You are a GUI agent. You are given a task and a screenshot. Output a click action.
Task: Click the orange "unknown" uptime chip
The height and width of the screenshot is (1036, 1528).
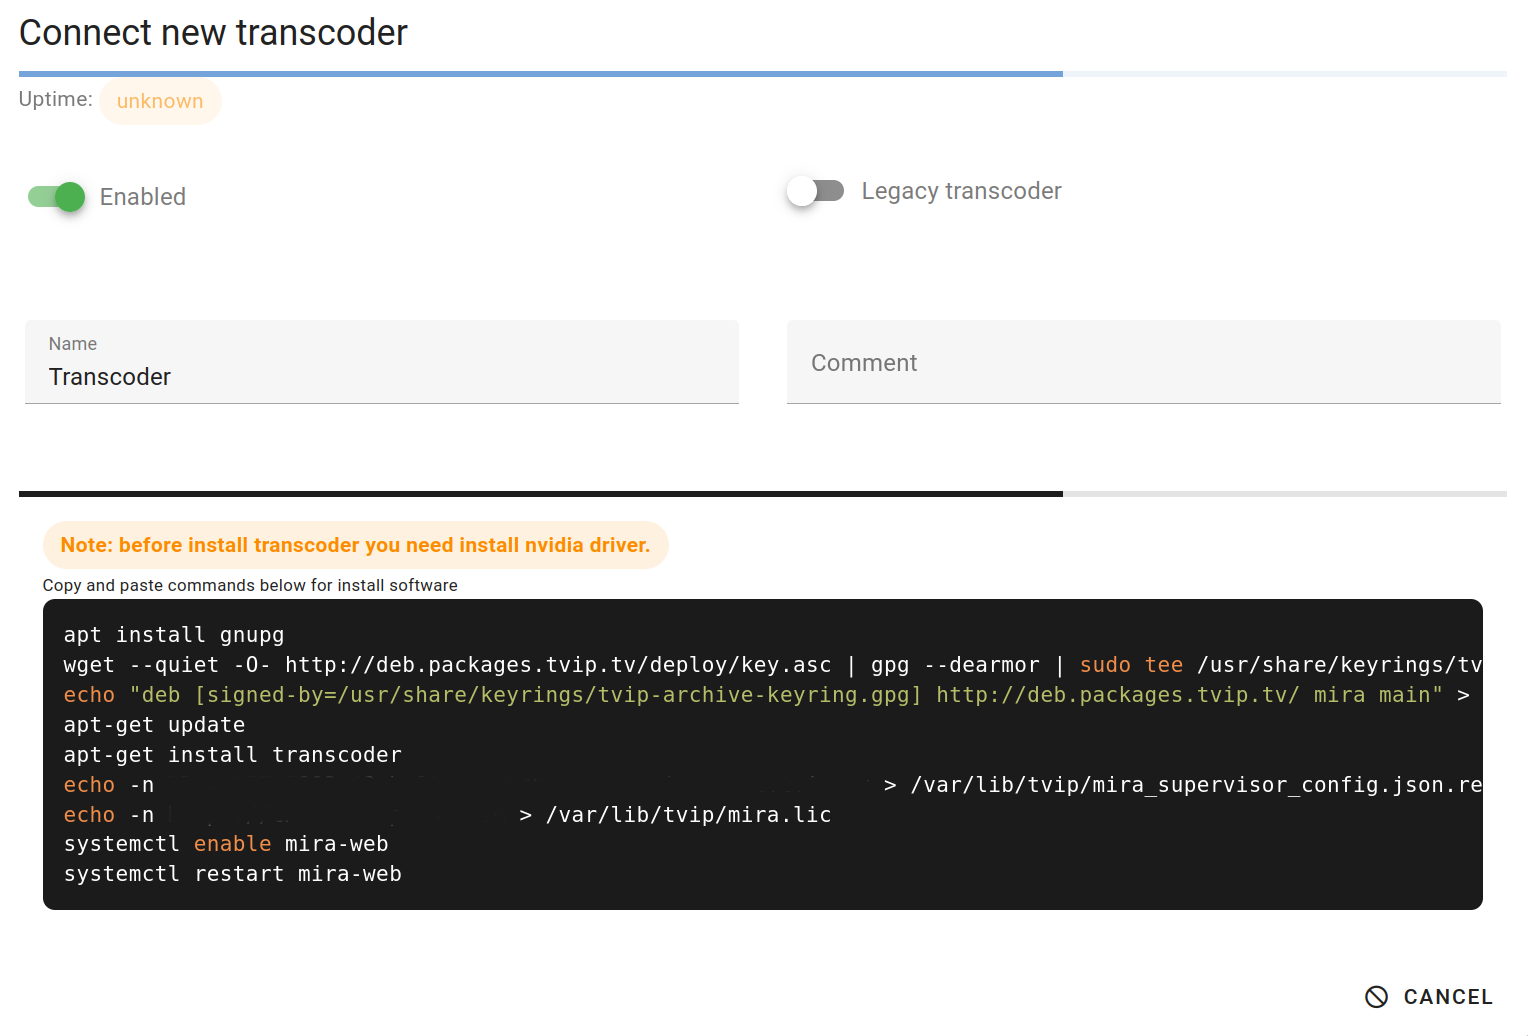(x=160, y=101)
